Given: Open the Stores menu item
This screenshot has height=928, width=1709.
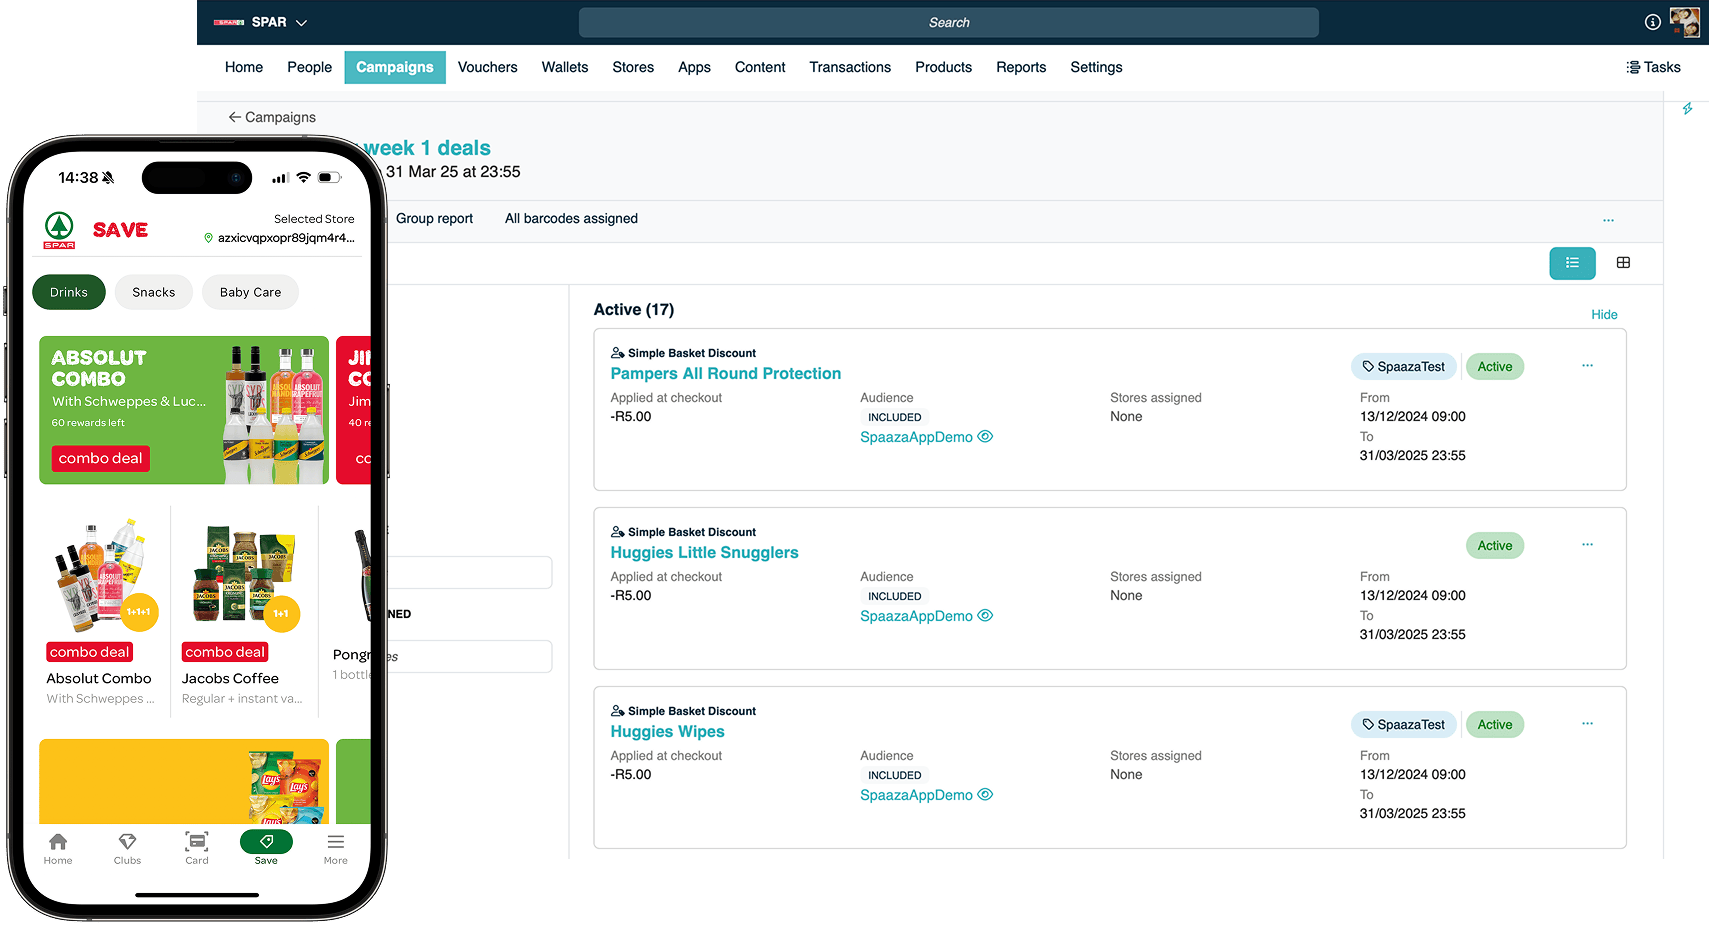Looking at the screenshot, I should [x=633, y=67].
